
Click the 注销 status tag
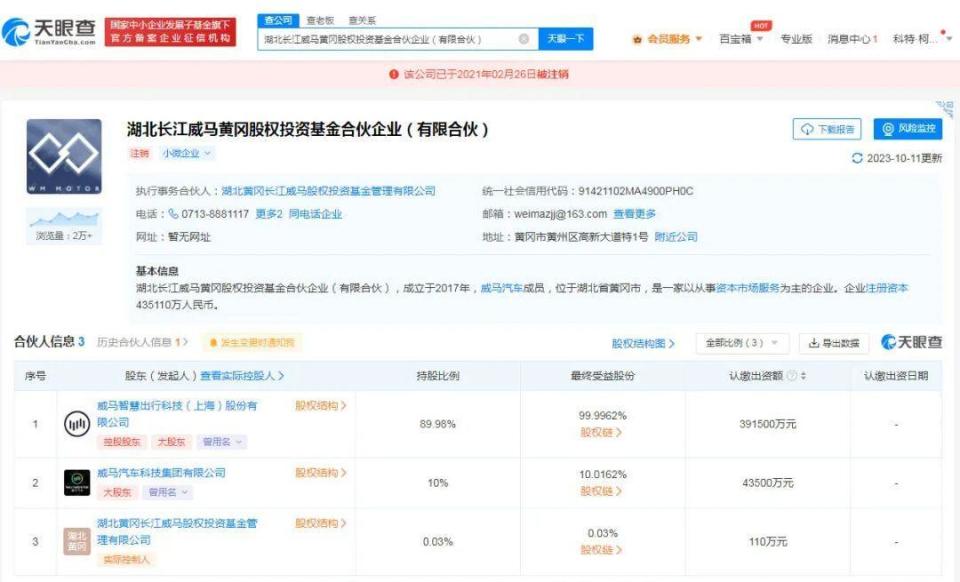[x=140, y=153]
